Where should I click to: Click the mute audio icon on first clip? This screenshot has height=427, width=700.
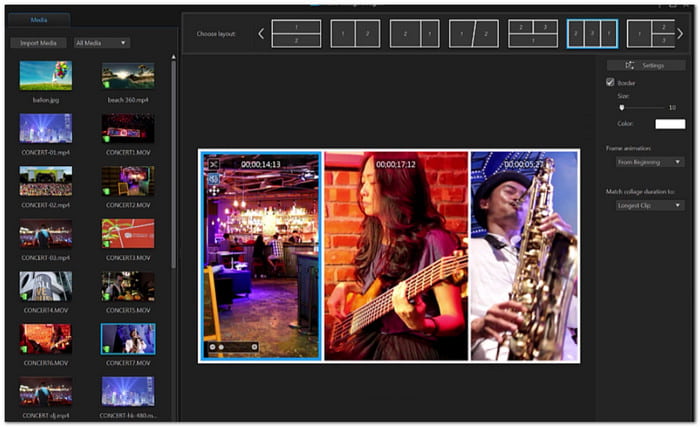pyautogui.click(x=214, y=179)
